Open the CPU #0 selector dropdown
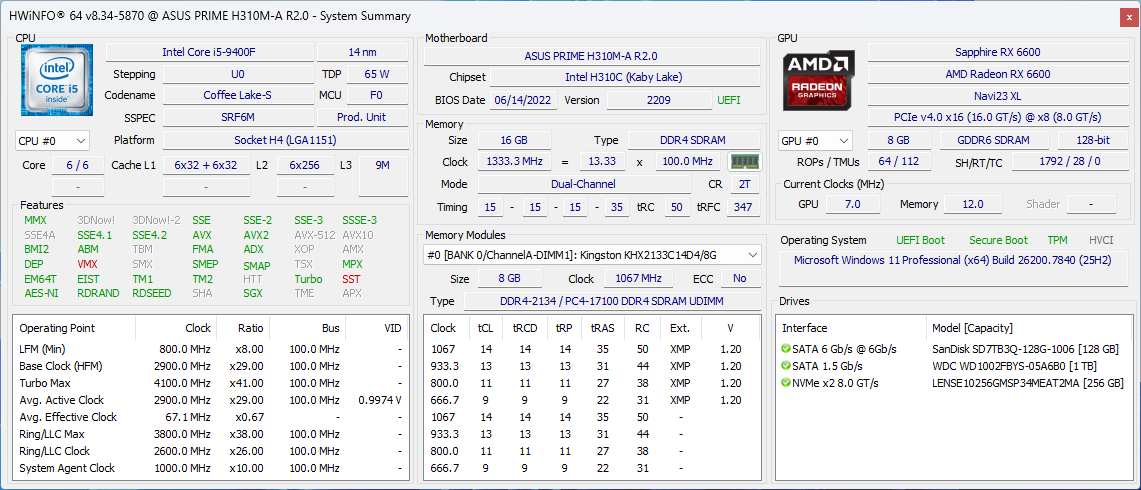Viewport: 1141px width, 490px height. pyautogui.click(x=52, y=141)
